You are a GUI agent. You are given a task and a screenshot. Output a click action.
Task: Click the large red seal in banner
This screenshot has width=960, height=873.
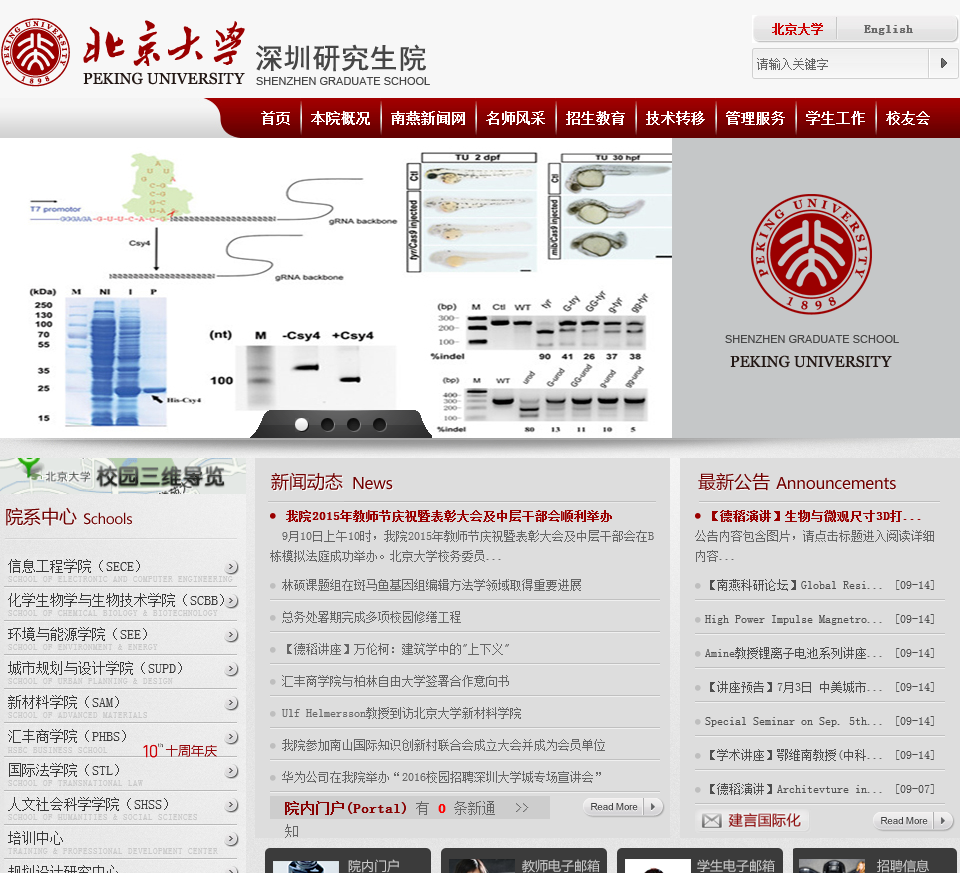pos(811,254)
